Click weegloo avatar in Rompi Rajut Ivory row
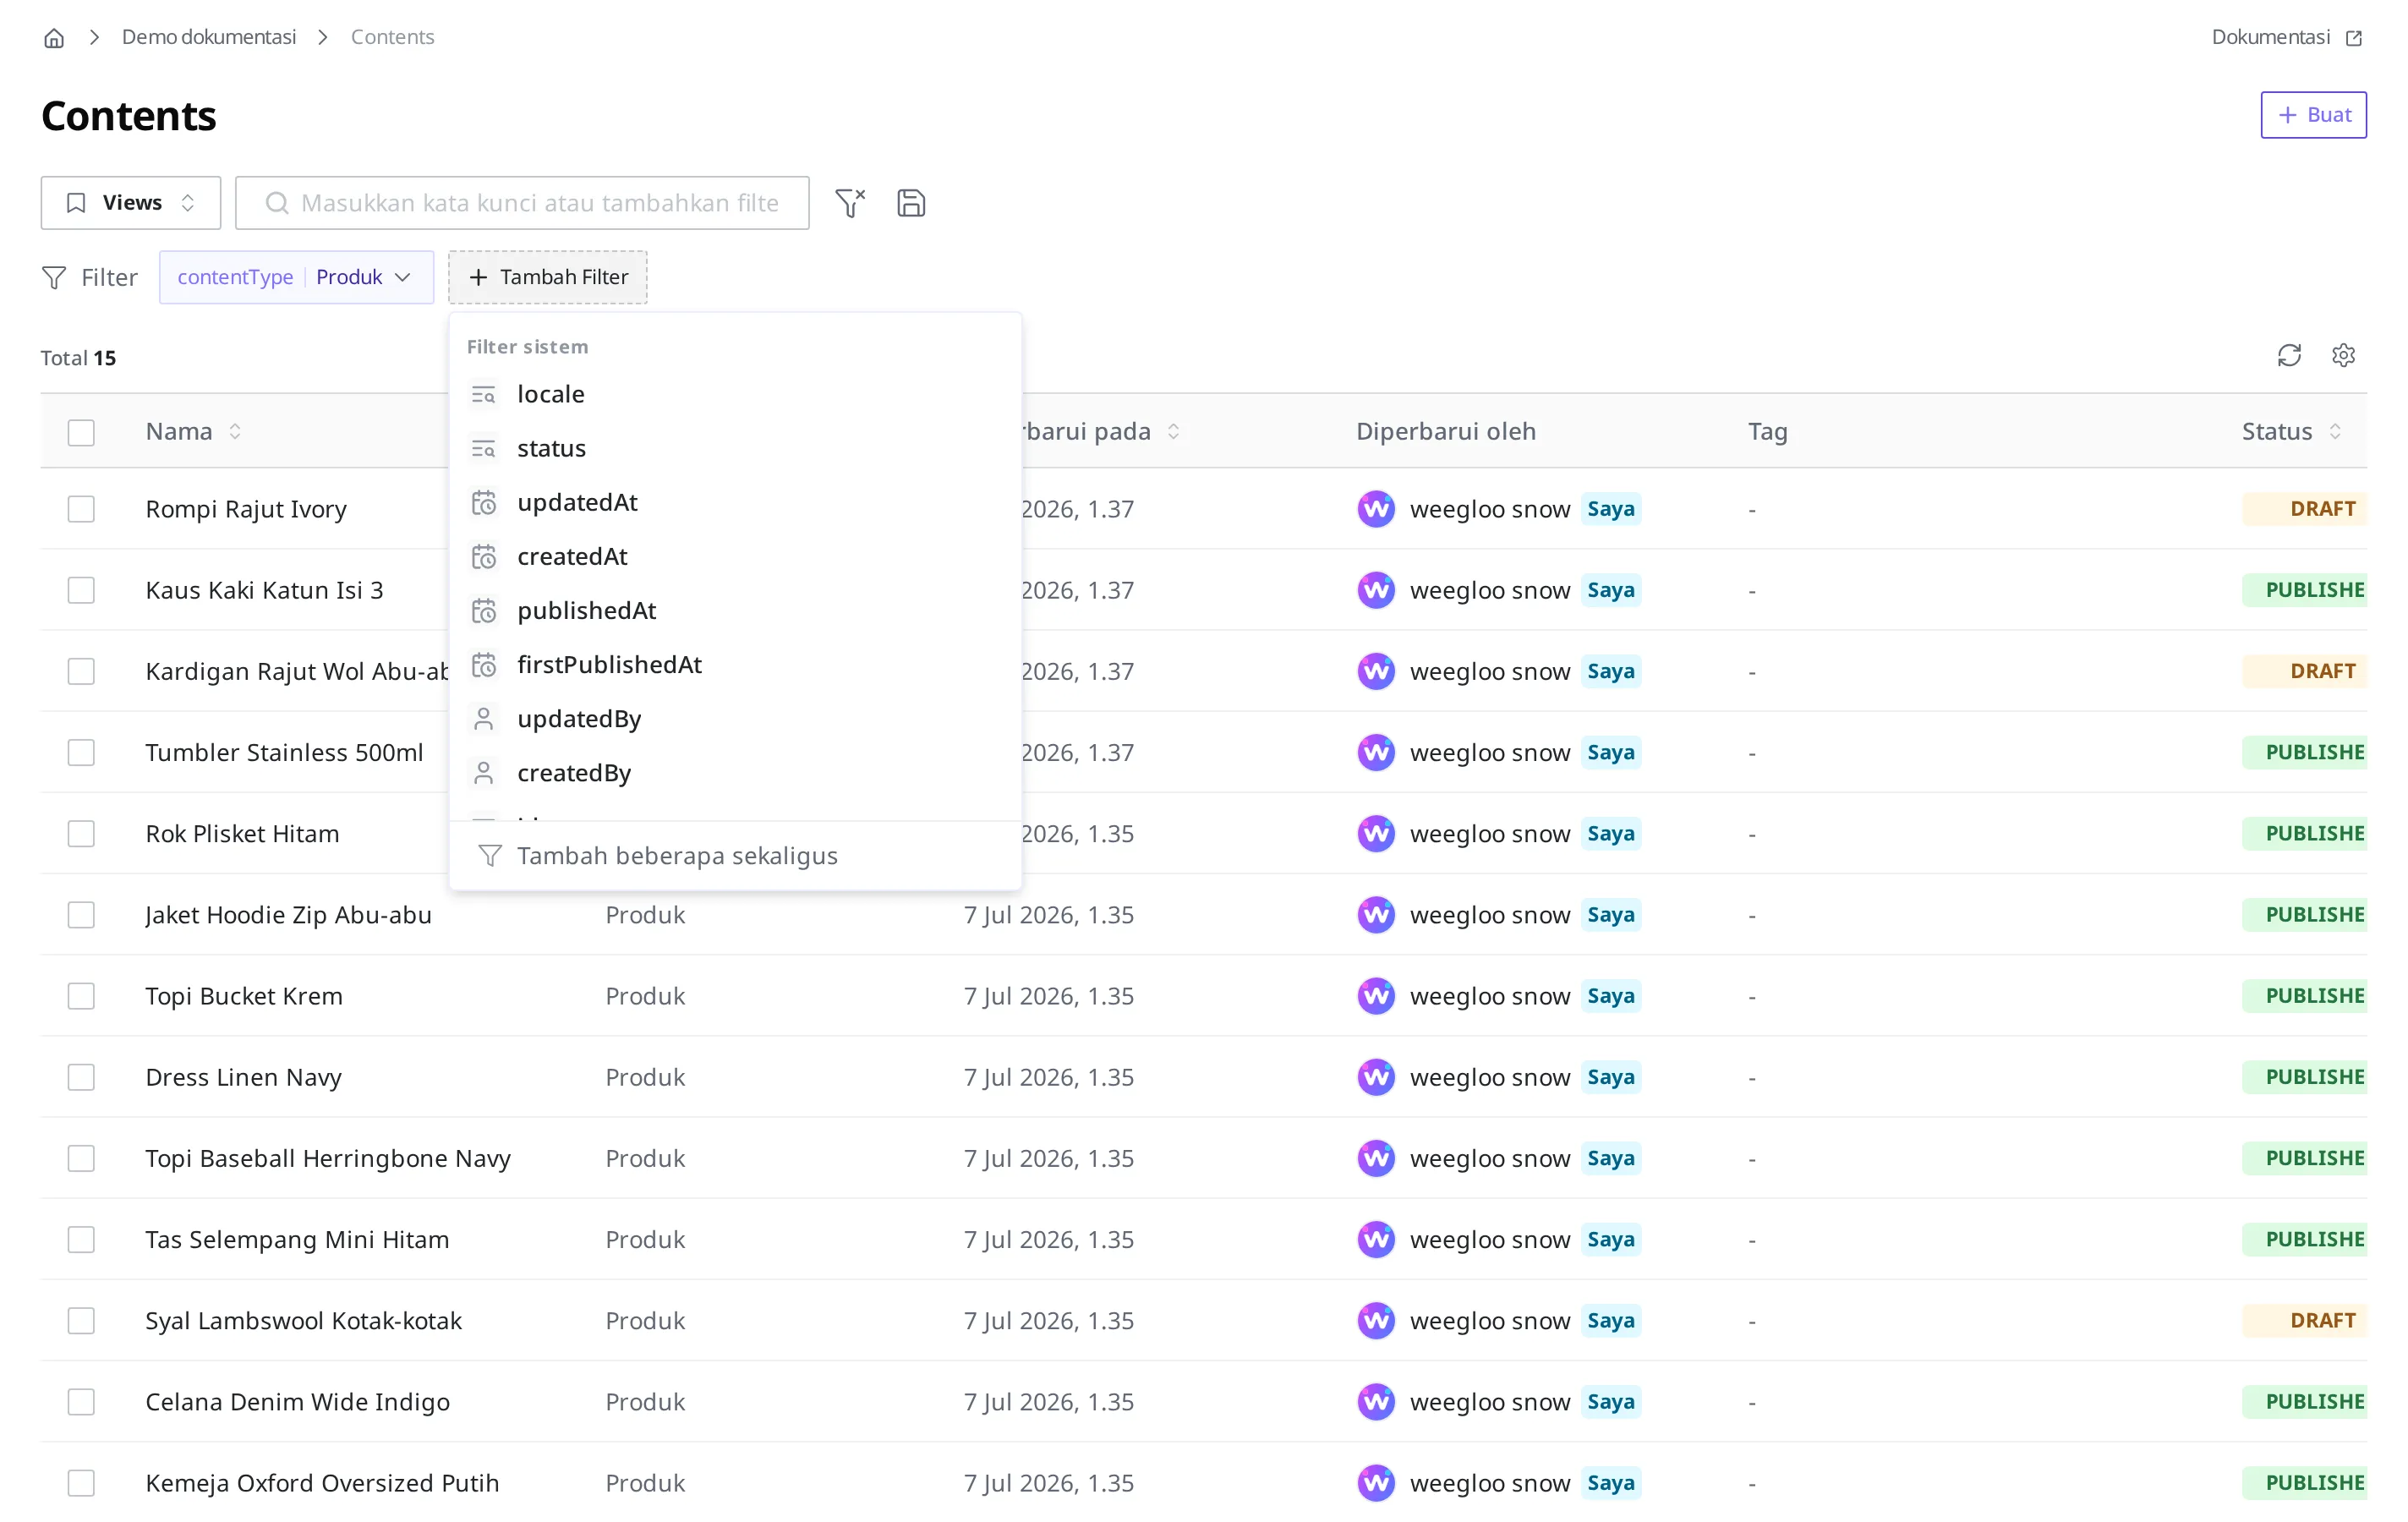Image resolution: width=2408 pixels, height=1522 pixels. coord(1376,509)
